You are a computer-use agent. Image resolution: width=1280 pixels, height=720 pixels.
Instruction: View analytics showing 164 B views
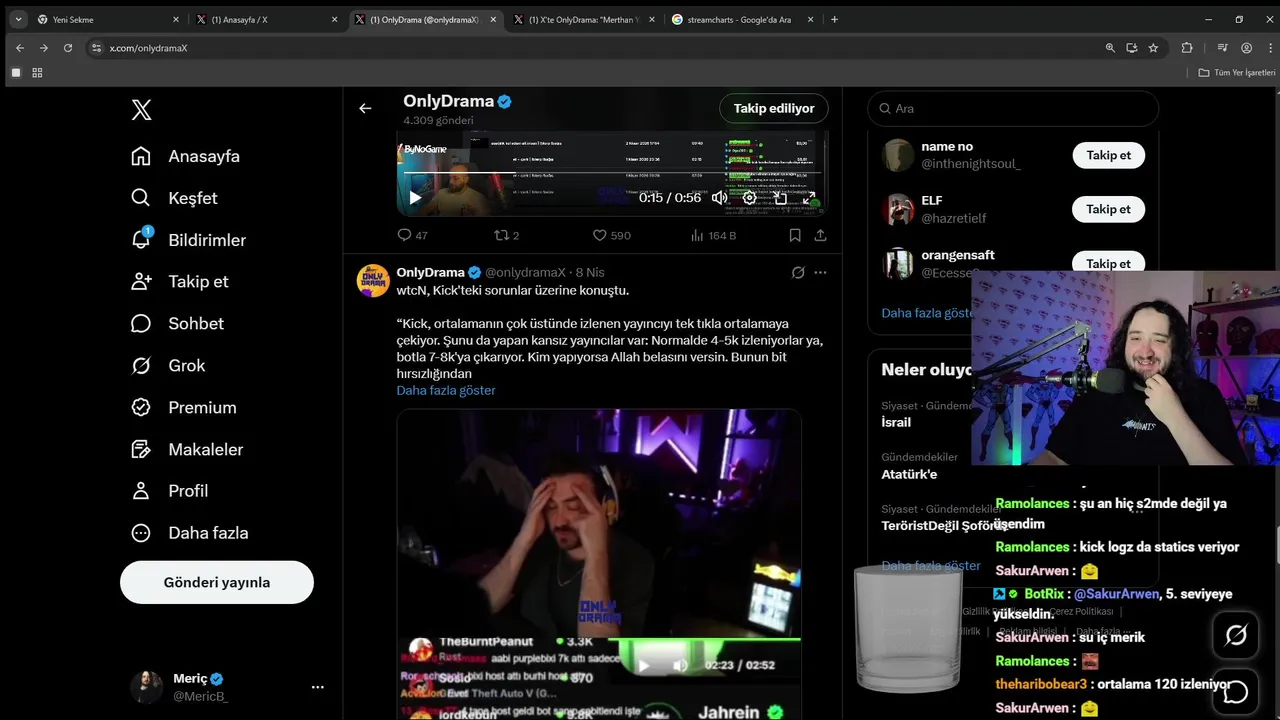point(713,235)
